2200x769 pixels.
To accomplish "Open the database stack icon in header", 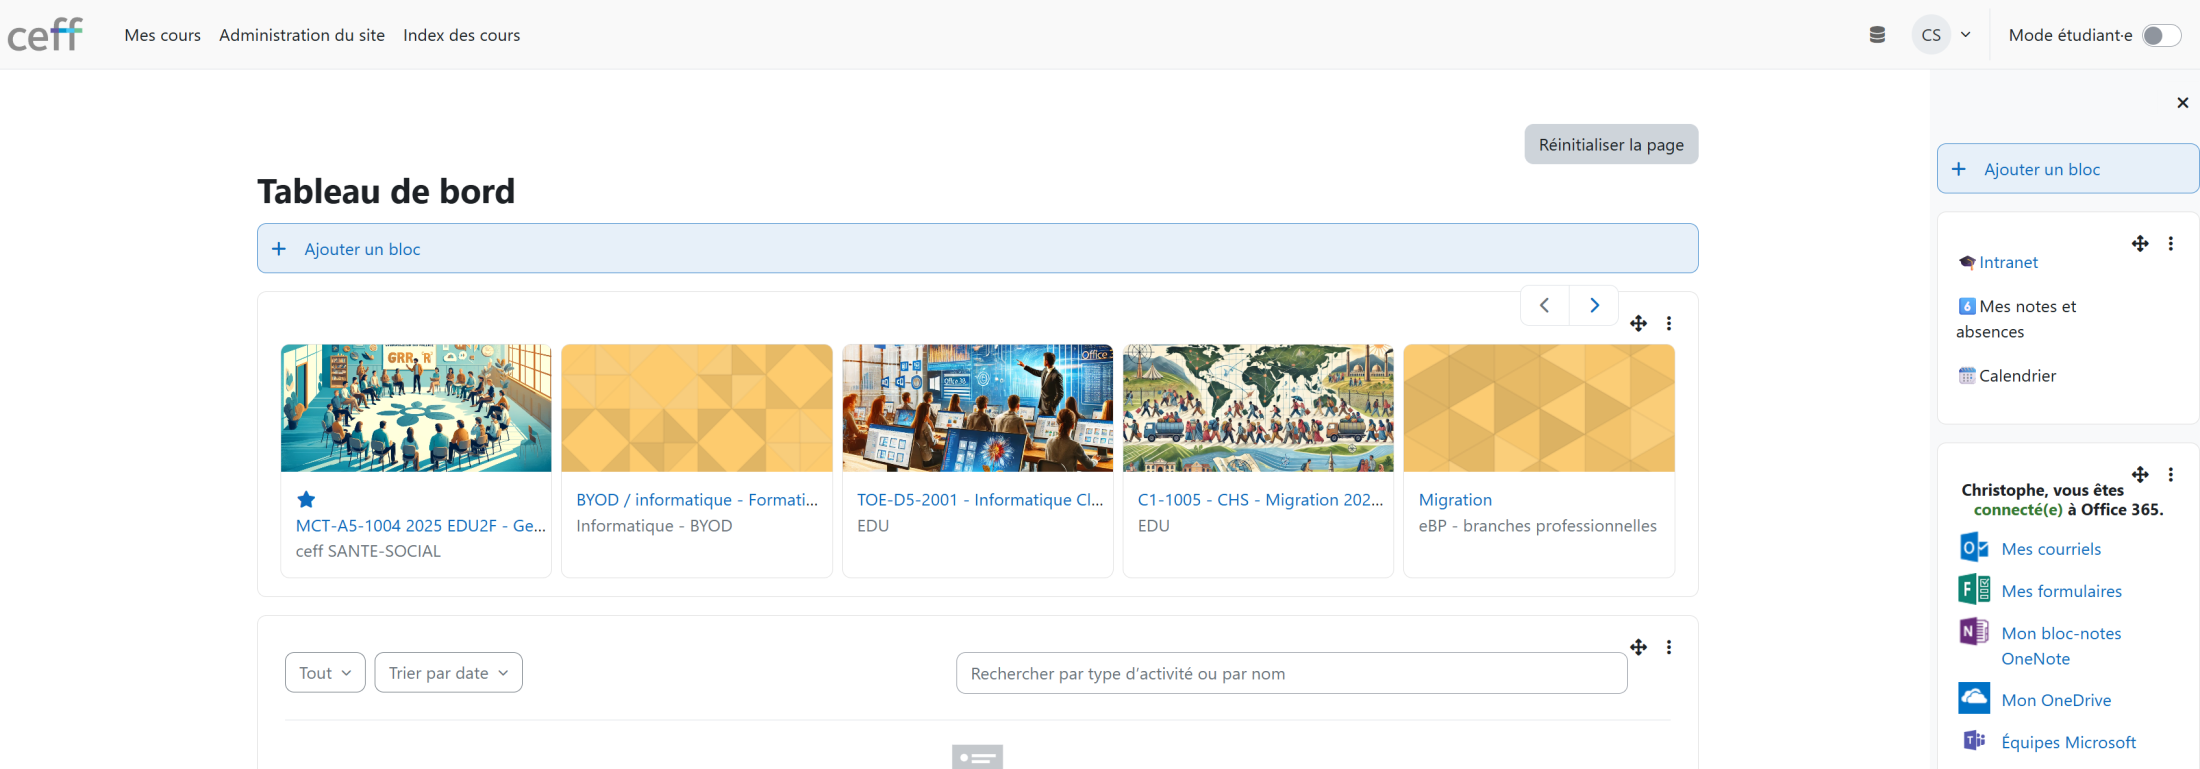I will pyautogui.click(x=1877, y=35).
